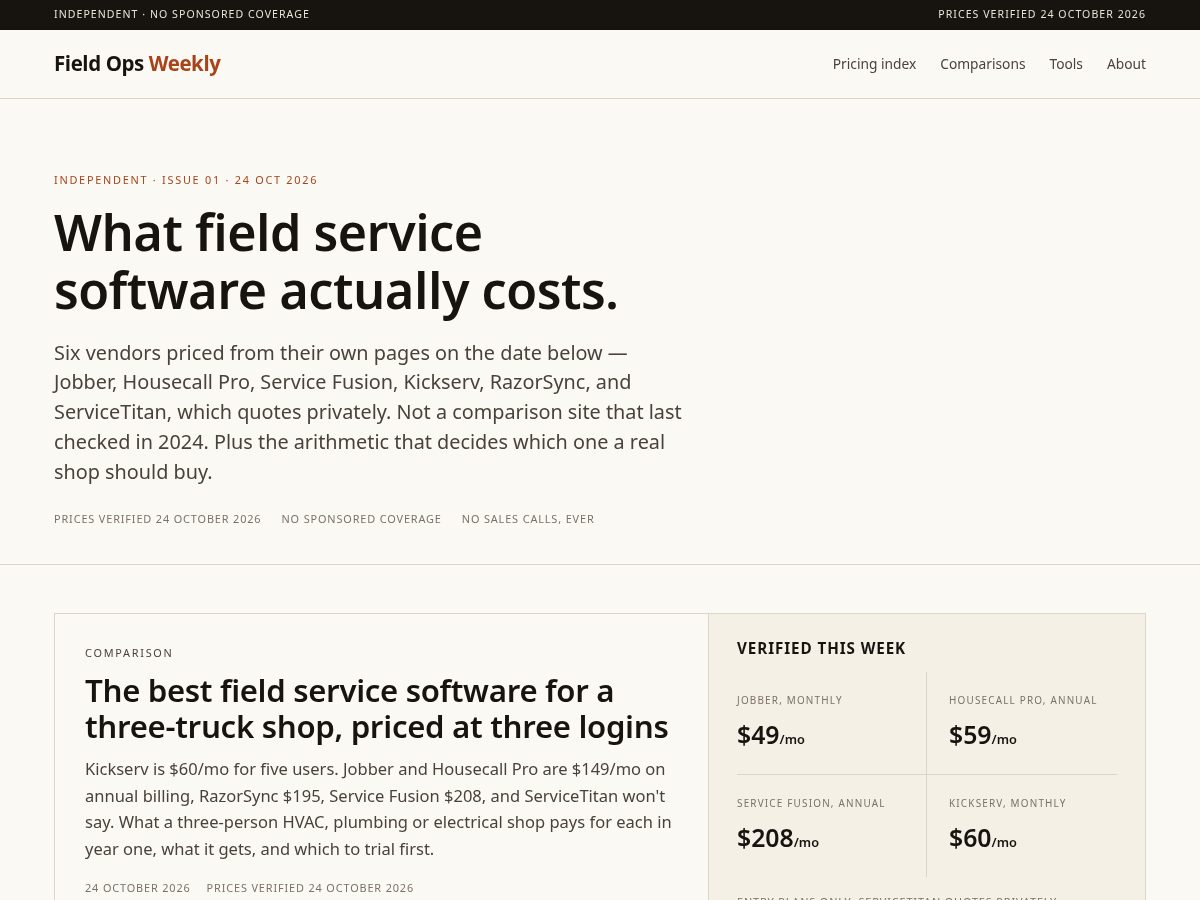Click the Housecall Pro price '$59/mo'

pos(983,735)
